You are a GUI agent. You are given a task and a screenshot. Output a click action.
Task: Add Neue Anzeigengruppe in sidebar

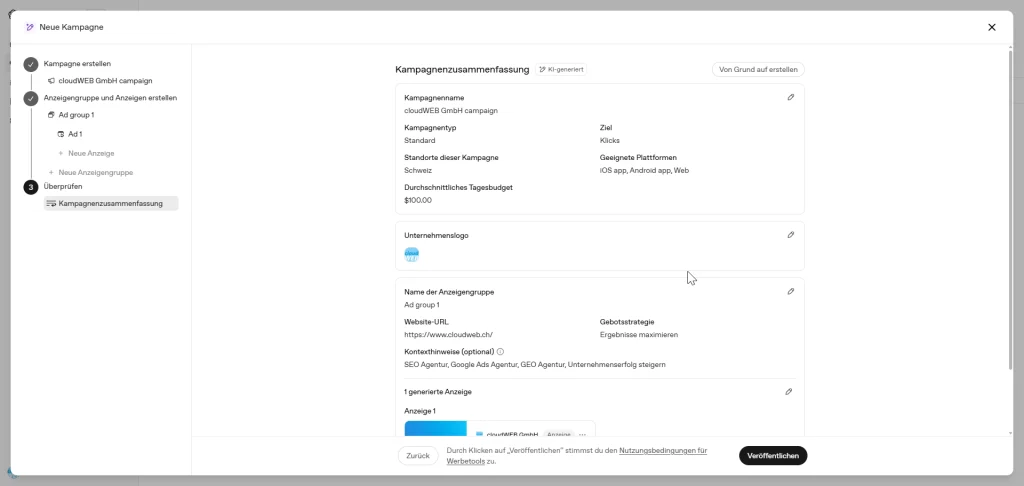[96, 172]
